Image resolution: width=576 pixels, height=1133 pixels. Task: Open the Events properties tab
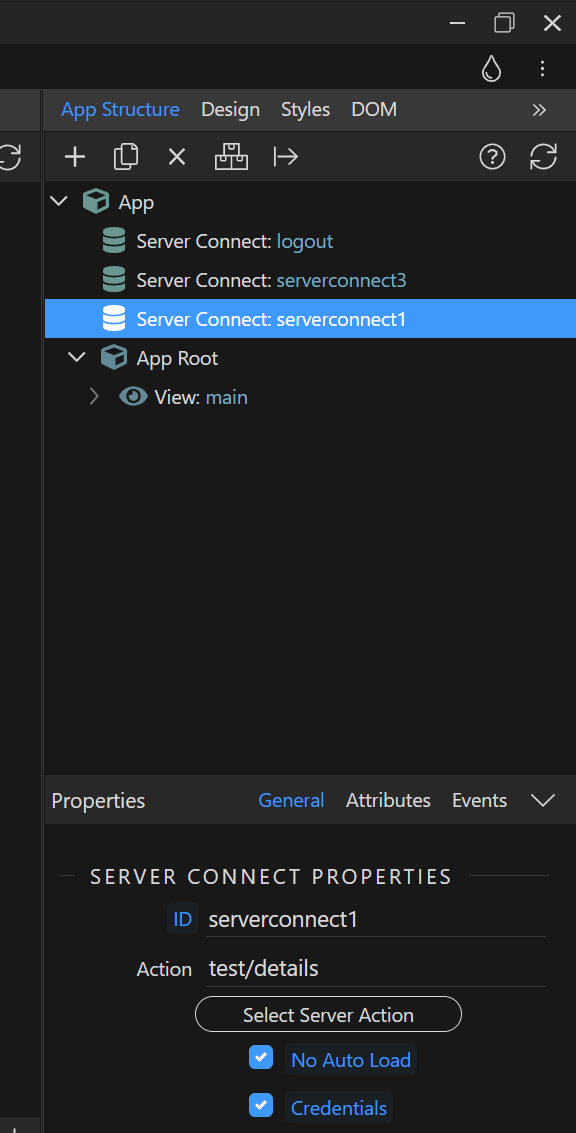click(x=478, y=800)
